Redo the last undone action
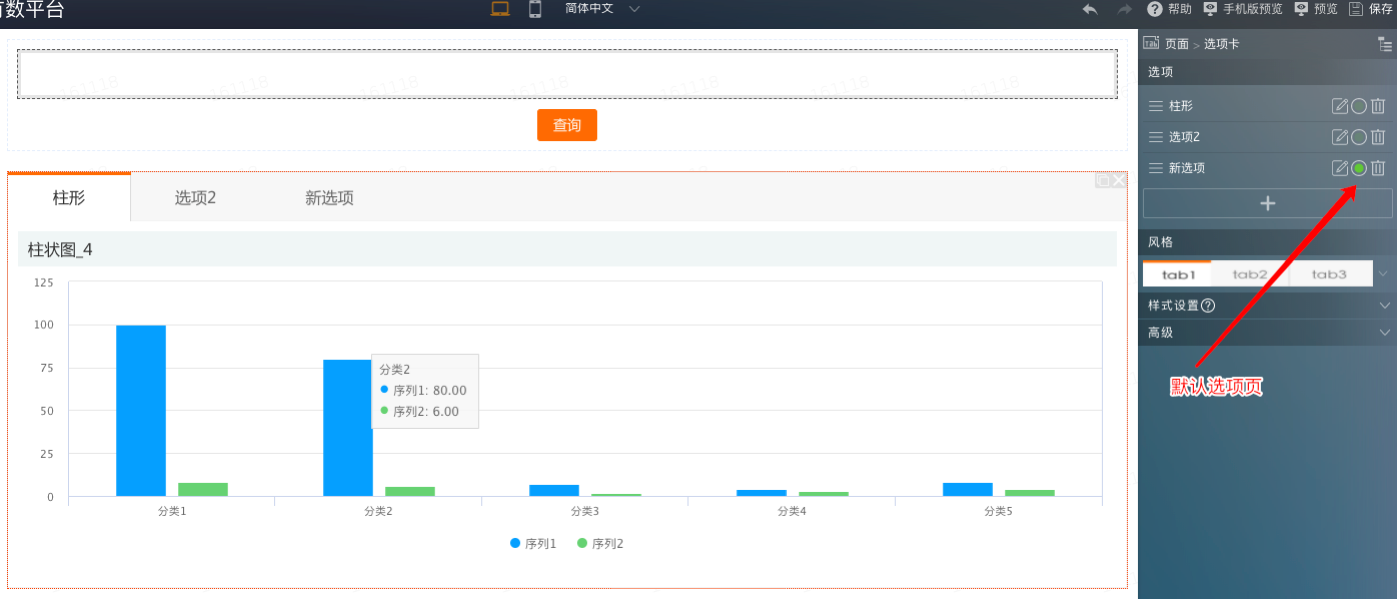 coord(1124,9)
